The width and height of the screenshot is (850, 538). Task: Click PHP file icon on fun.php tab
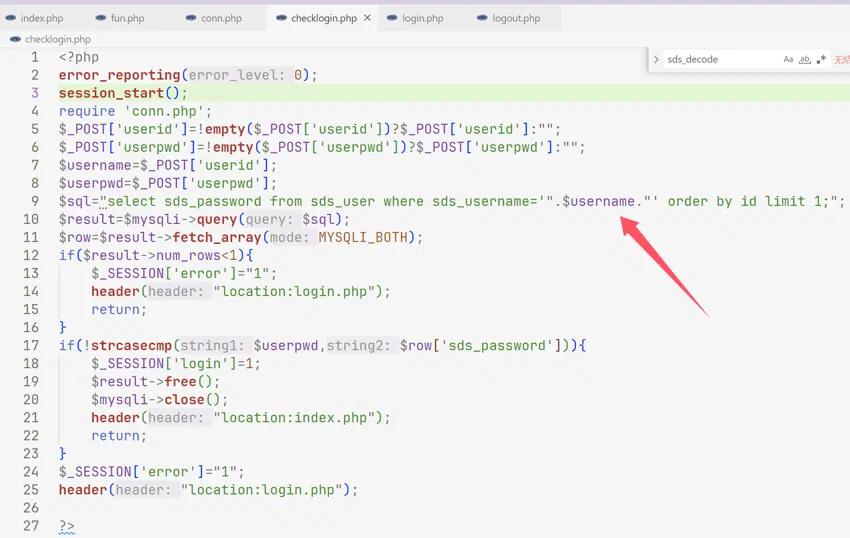coord(101,18)
